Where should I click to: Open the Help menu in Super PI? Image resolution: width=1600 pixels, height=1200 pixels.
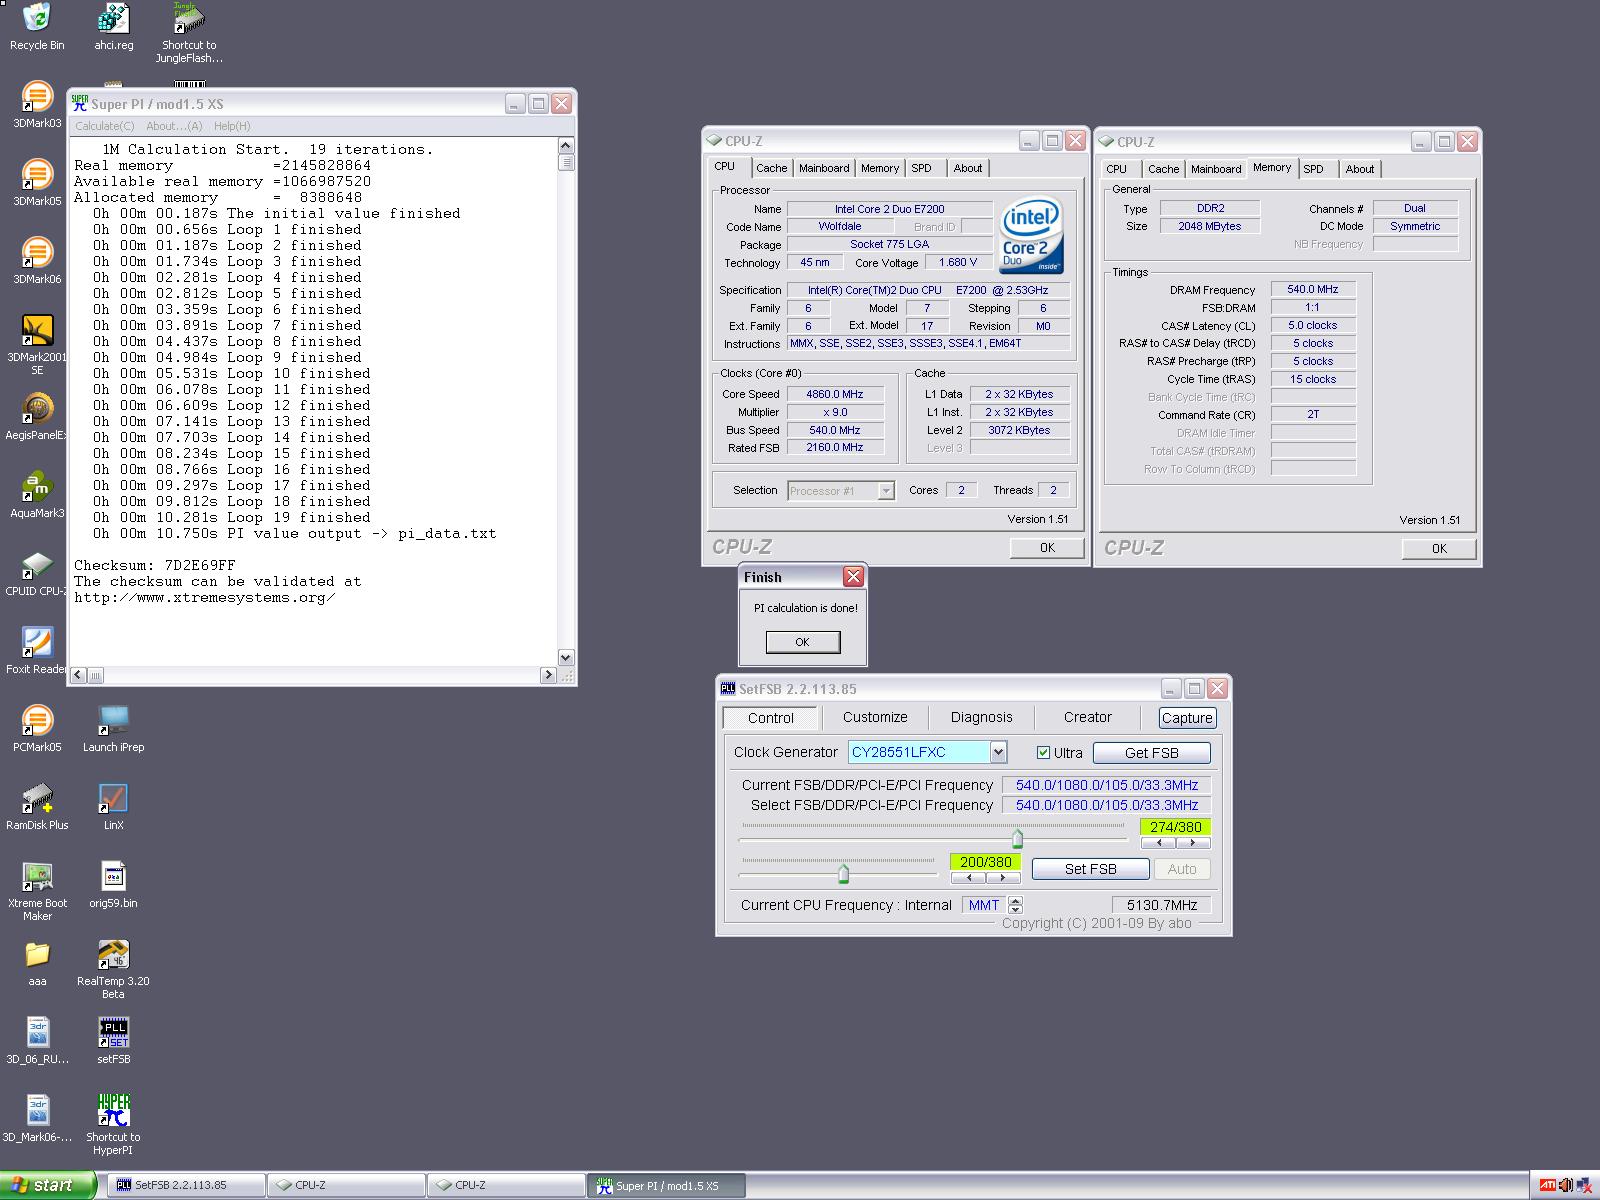coord(232,126)
